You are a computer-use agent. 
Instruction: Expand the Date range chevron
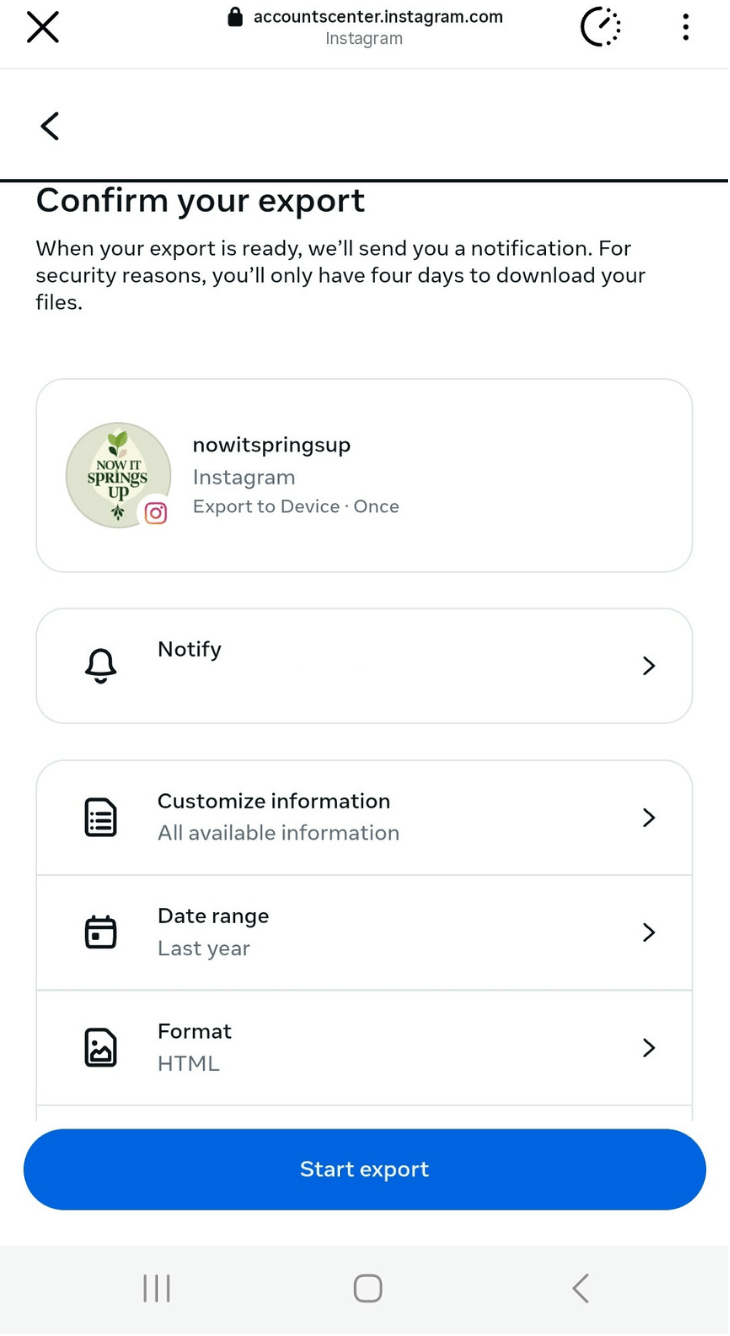coord(649,933)
